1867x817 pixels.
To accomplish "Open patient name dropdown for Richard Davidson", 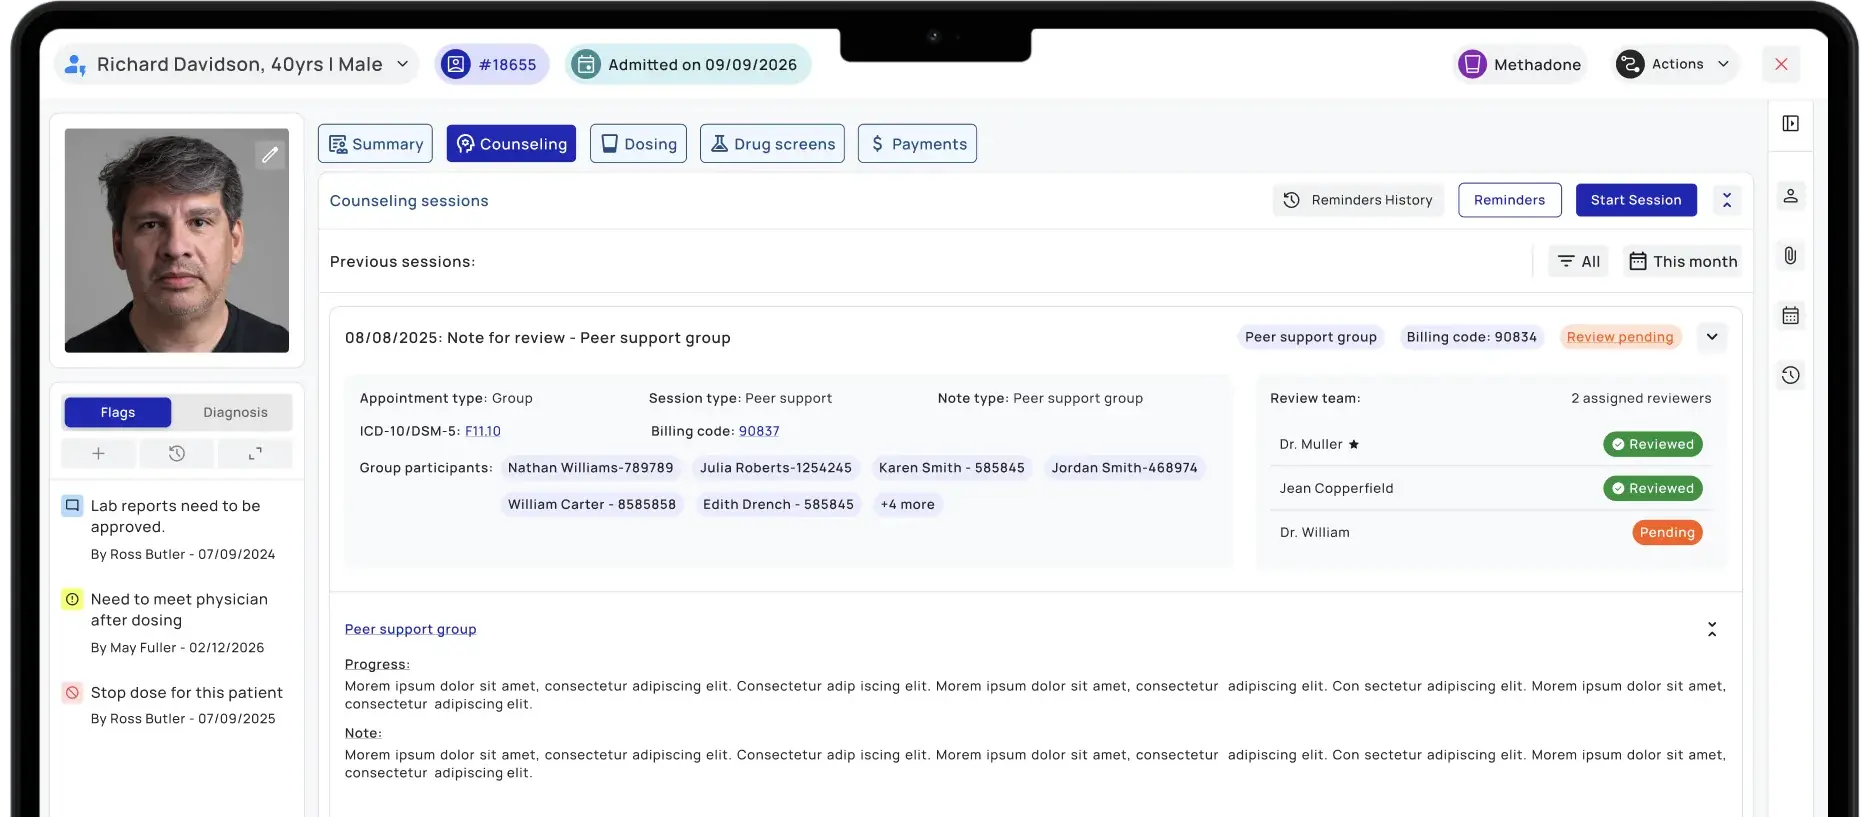I will coord(236,64).
